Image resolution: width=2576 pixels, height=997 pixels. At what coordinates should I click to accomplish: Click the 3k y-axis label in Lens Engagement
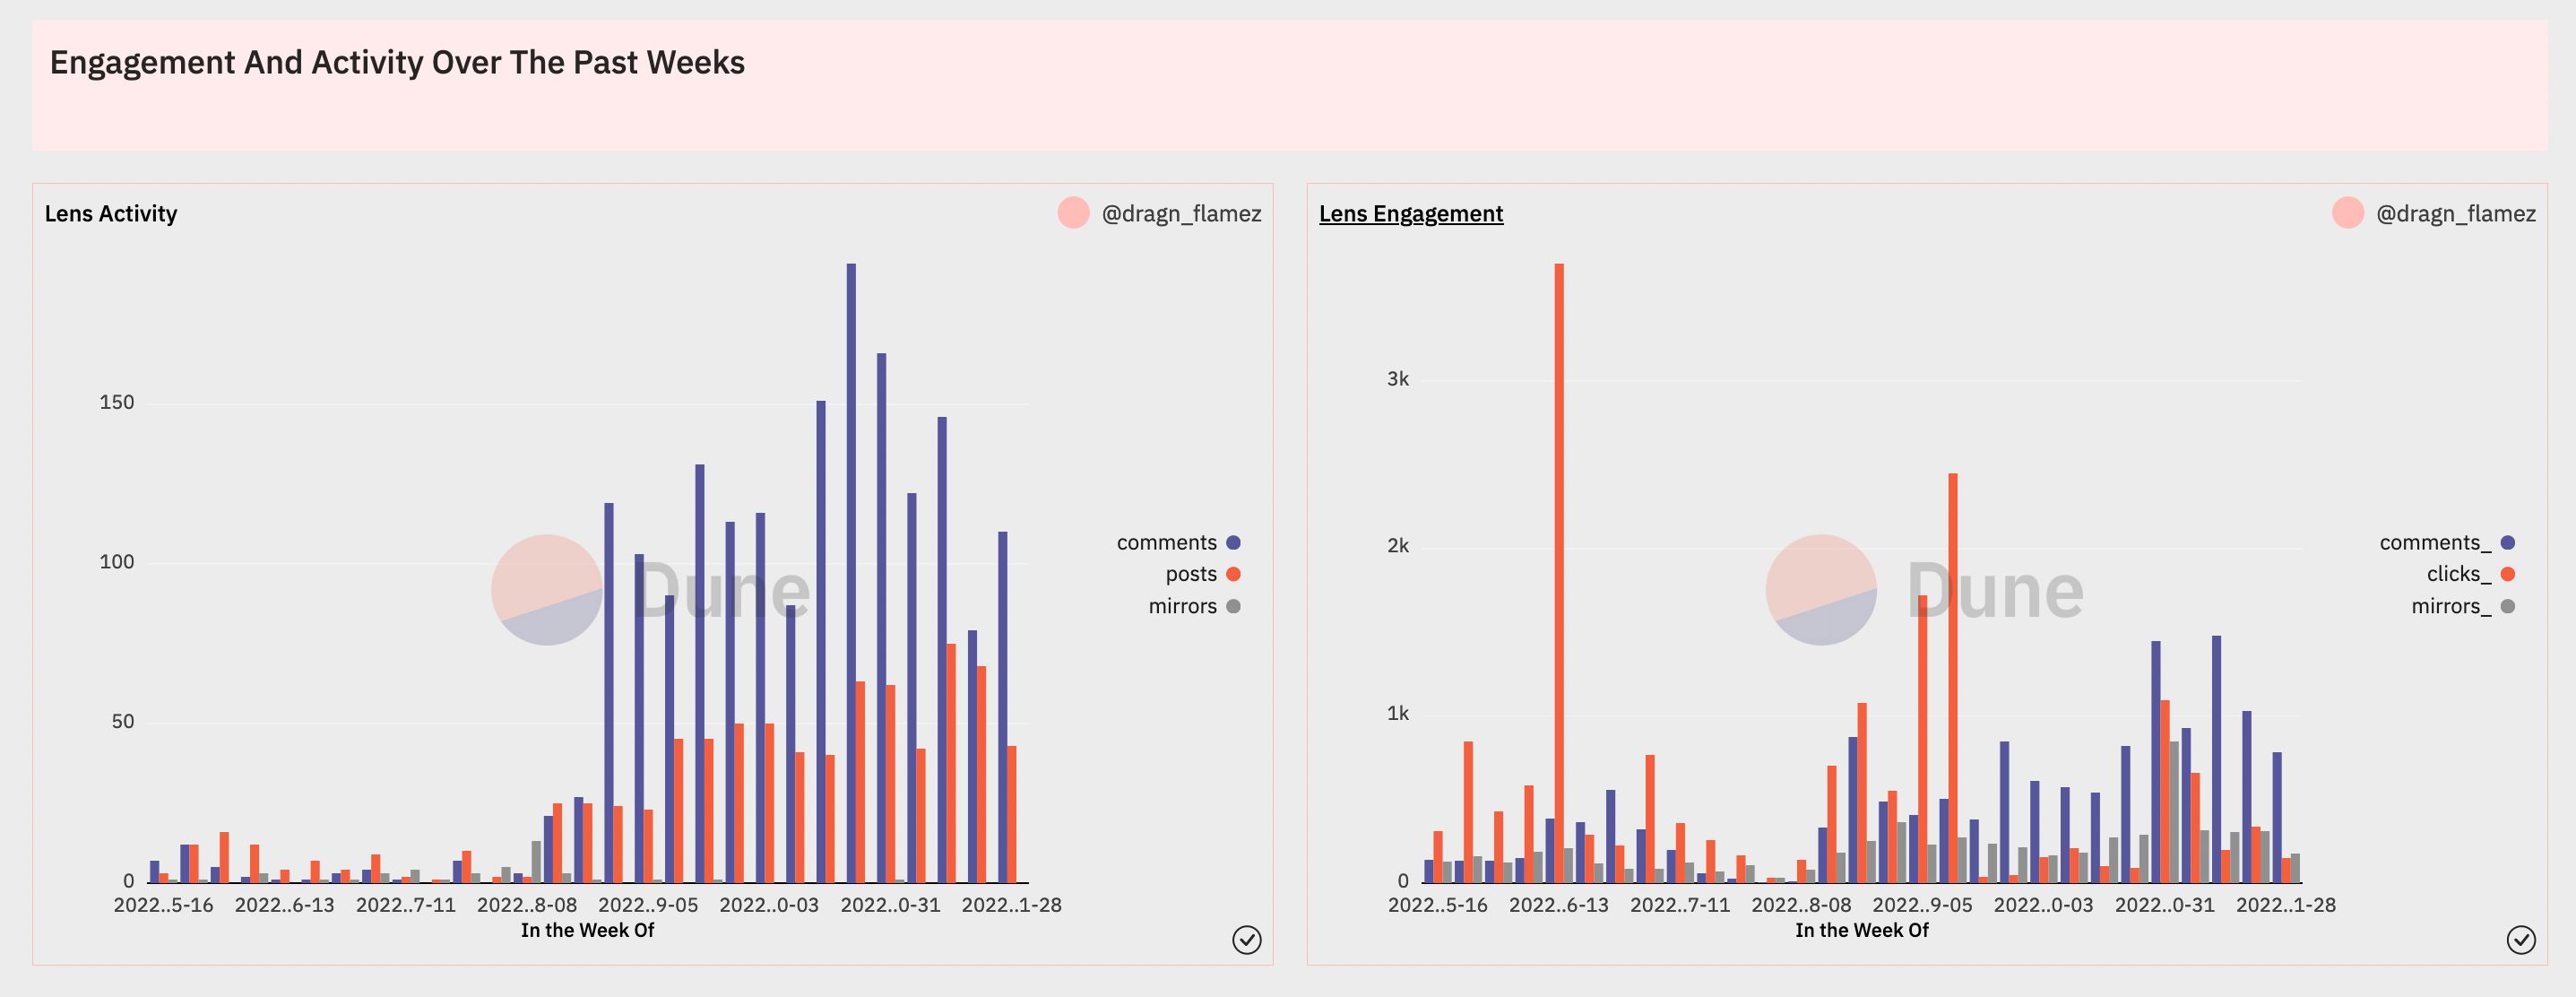pos(1397,379)
